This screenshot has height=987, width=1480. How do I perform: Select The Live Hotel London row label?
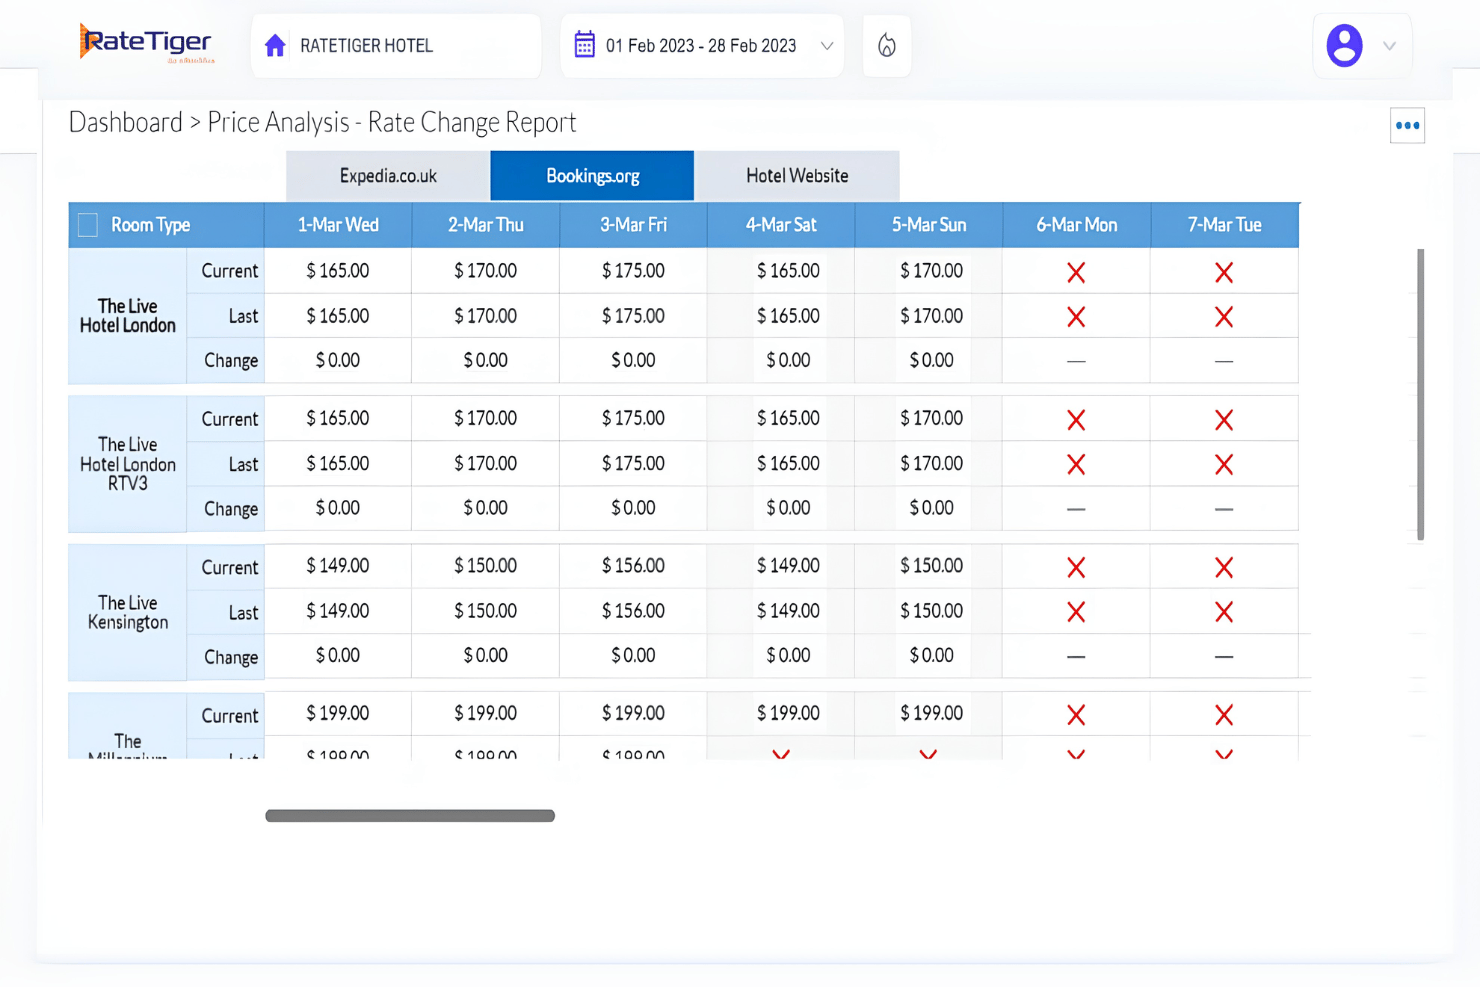tap(128, 316)
